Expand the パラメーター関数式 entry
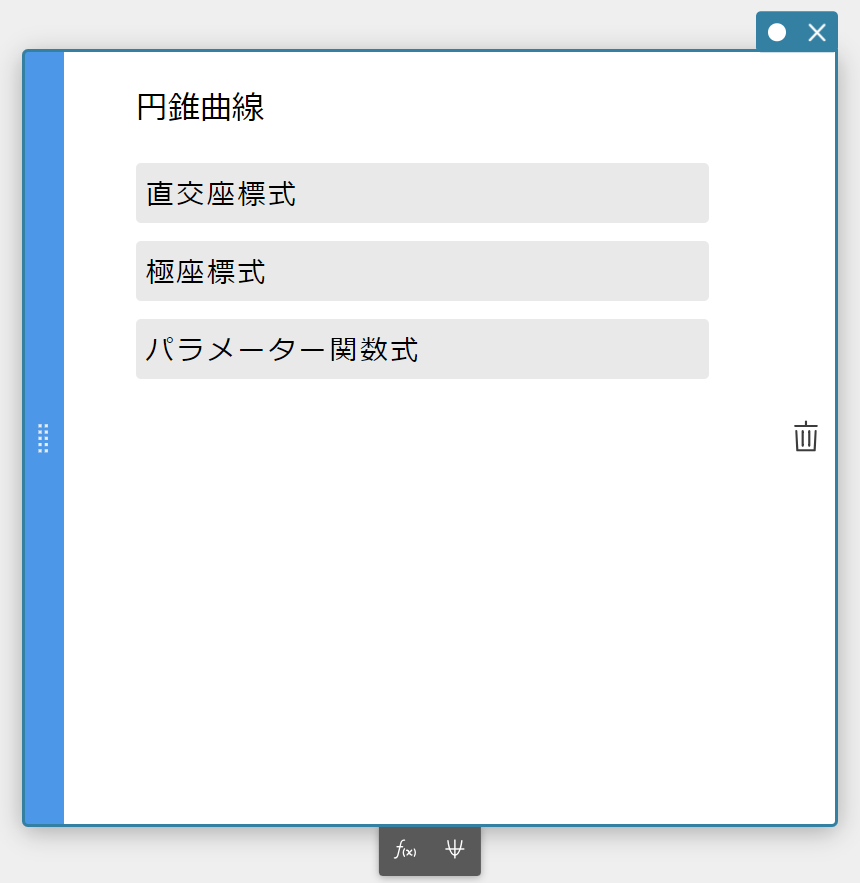860x883 pixels. [422, 349]
